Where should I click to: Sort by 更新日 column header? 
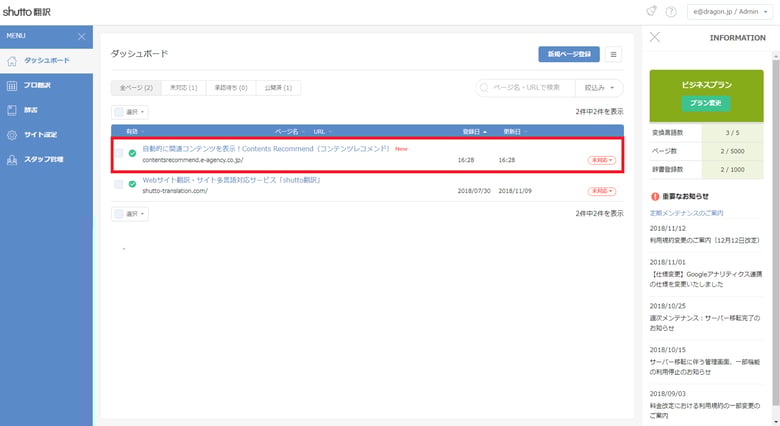click(x=515, y=132)
